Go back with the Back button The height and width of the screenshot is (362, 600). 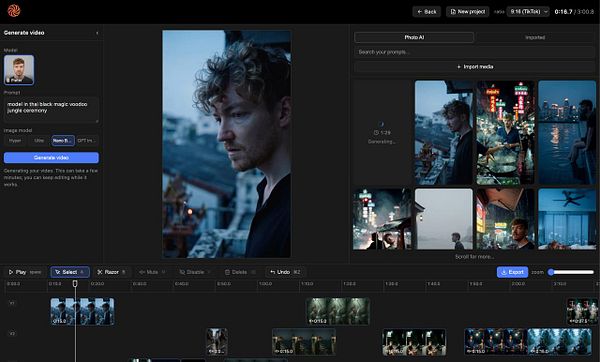pos(427,11)
